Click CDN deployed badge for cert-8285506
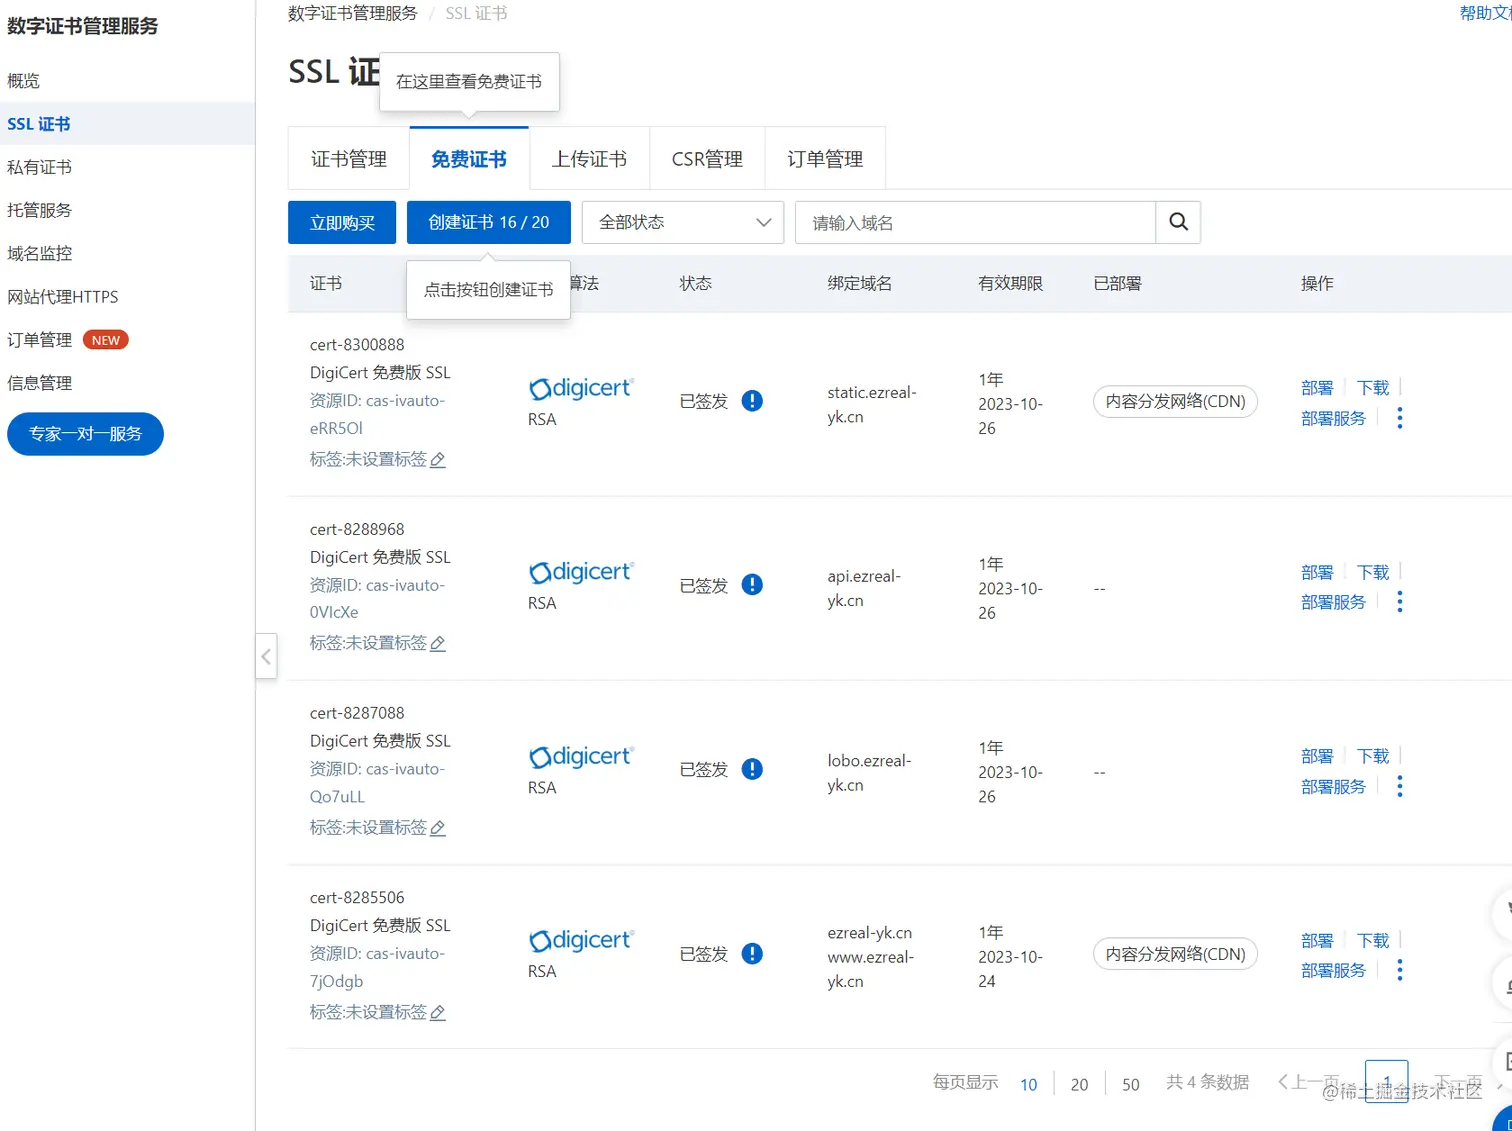Viewport: 1512px width, 1131px height. 1175,954
